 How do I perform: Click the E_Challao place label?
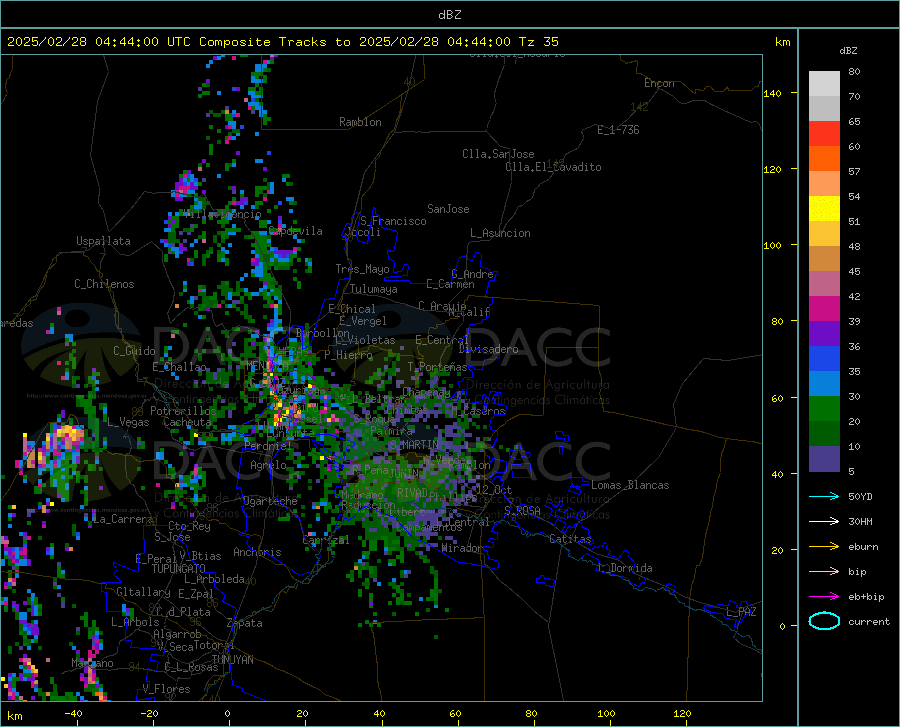pyautogui.click(x=179, y=367)
